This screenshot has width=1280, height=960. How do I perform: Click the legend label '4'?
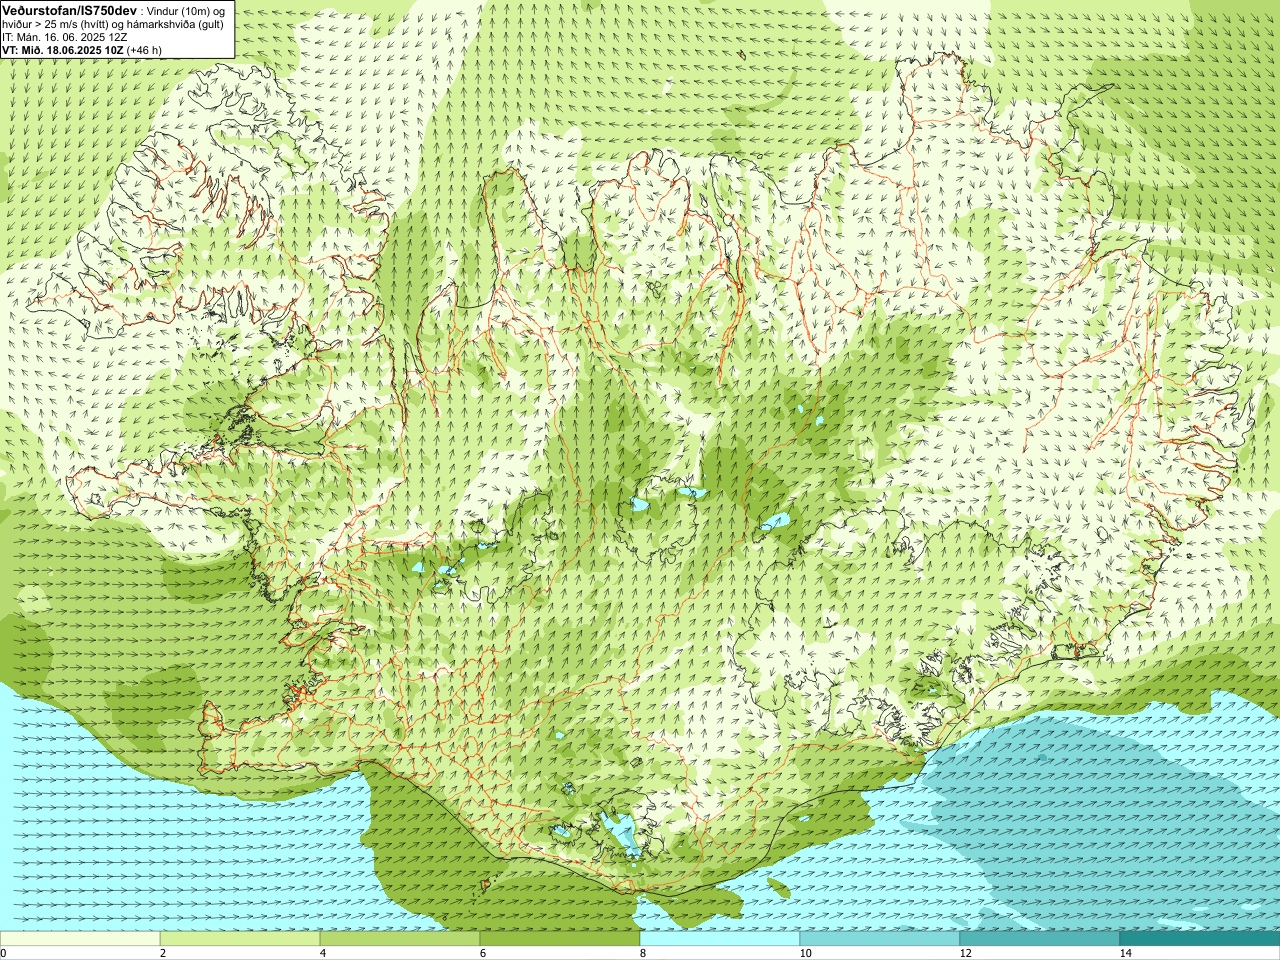point(323,953)
